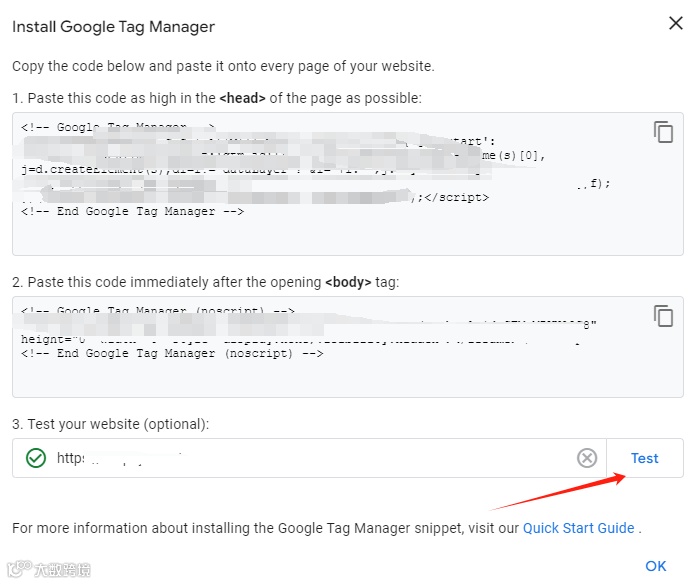This screenshot has width=688, height=584.
Task: Copy the head code snippet
Action: [x=663, y=132]
